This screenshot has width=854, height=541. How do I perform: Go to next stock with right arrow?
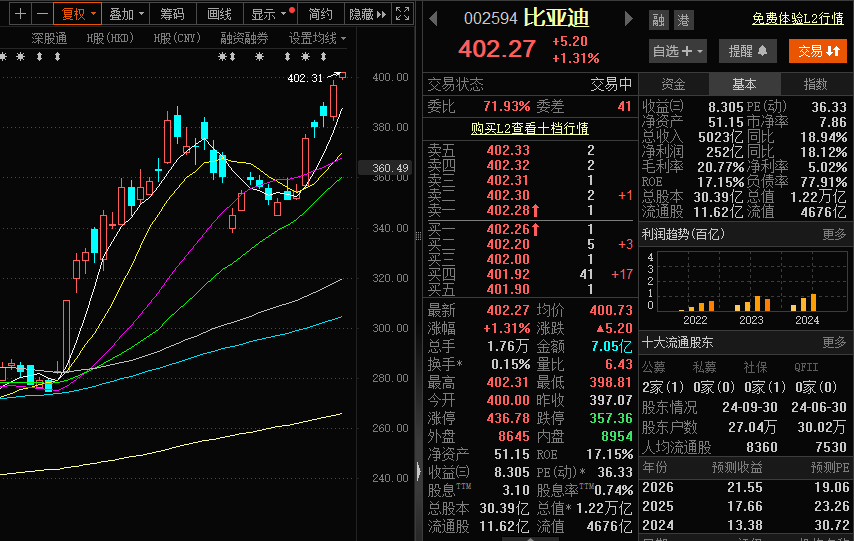tap(629, 19)
